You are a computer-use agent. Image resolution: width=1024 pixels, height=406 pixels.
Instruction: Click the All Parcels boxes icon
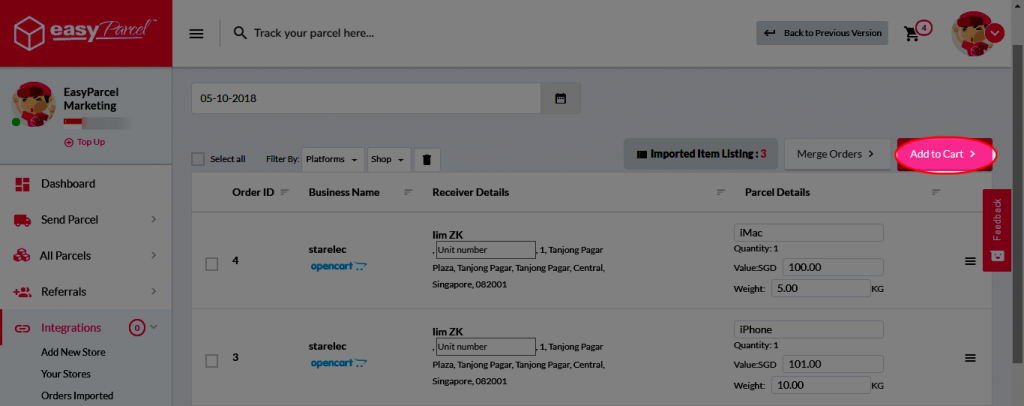tap(22, 256)
